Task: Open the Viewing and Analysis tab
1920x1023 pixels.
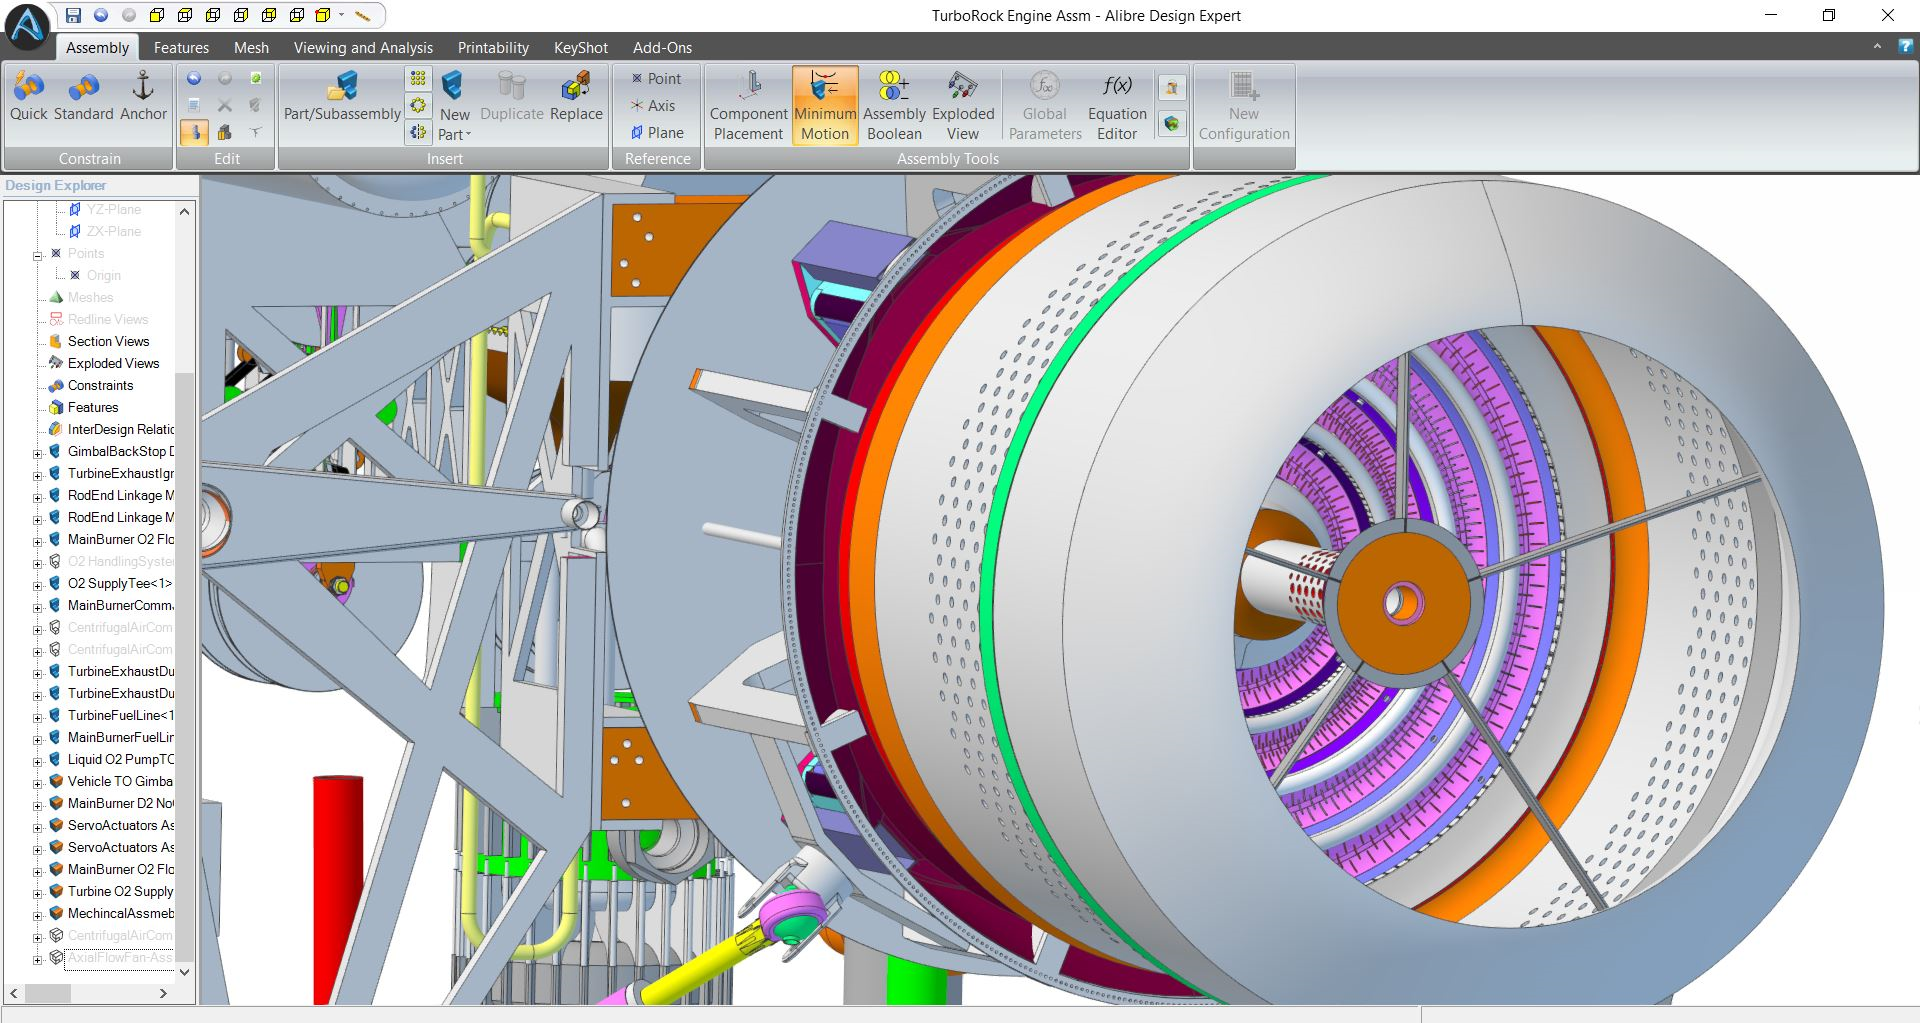Action: (x=363, y=47)
